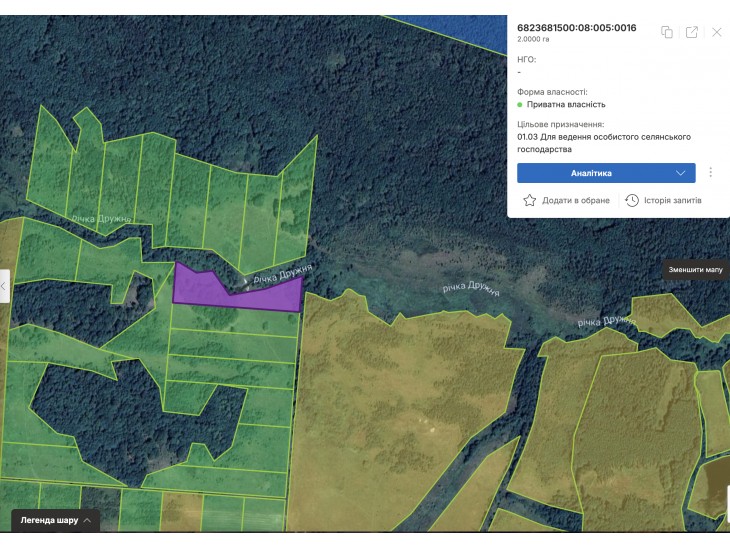The height and width of the screenshot is (547, 730).
Task: Click the НГО label
Action: pyautogui.click(x=527, y=59)
